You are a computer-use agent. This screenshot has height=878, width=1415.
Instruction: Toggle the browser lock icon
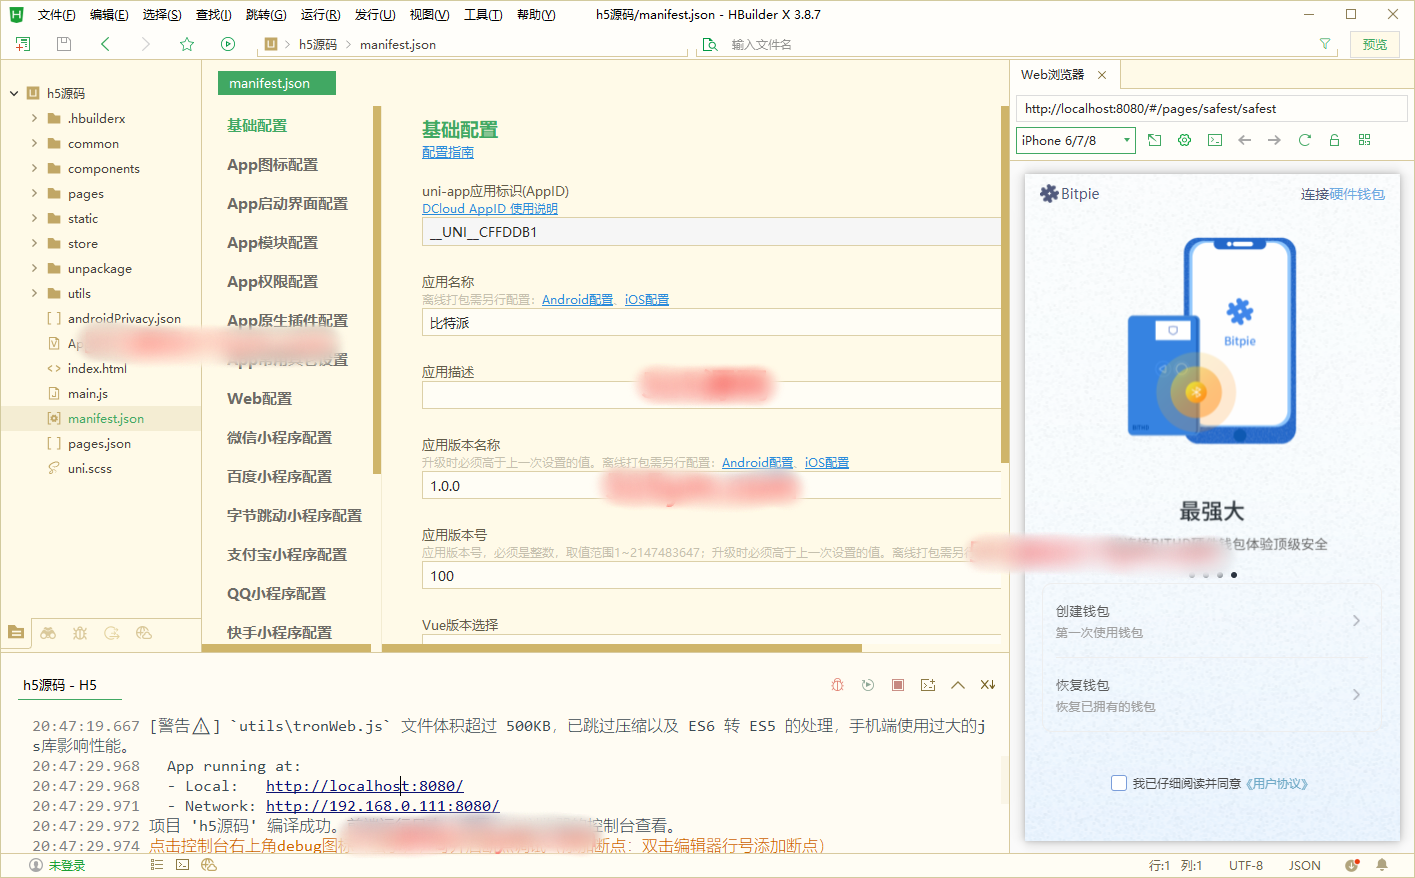tap(1334, 140)
